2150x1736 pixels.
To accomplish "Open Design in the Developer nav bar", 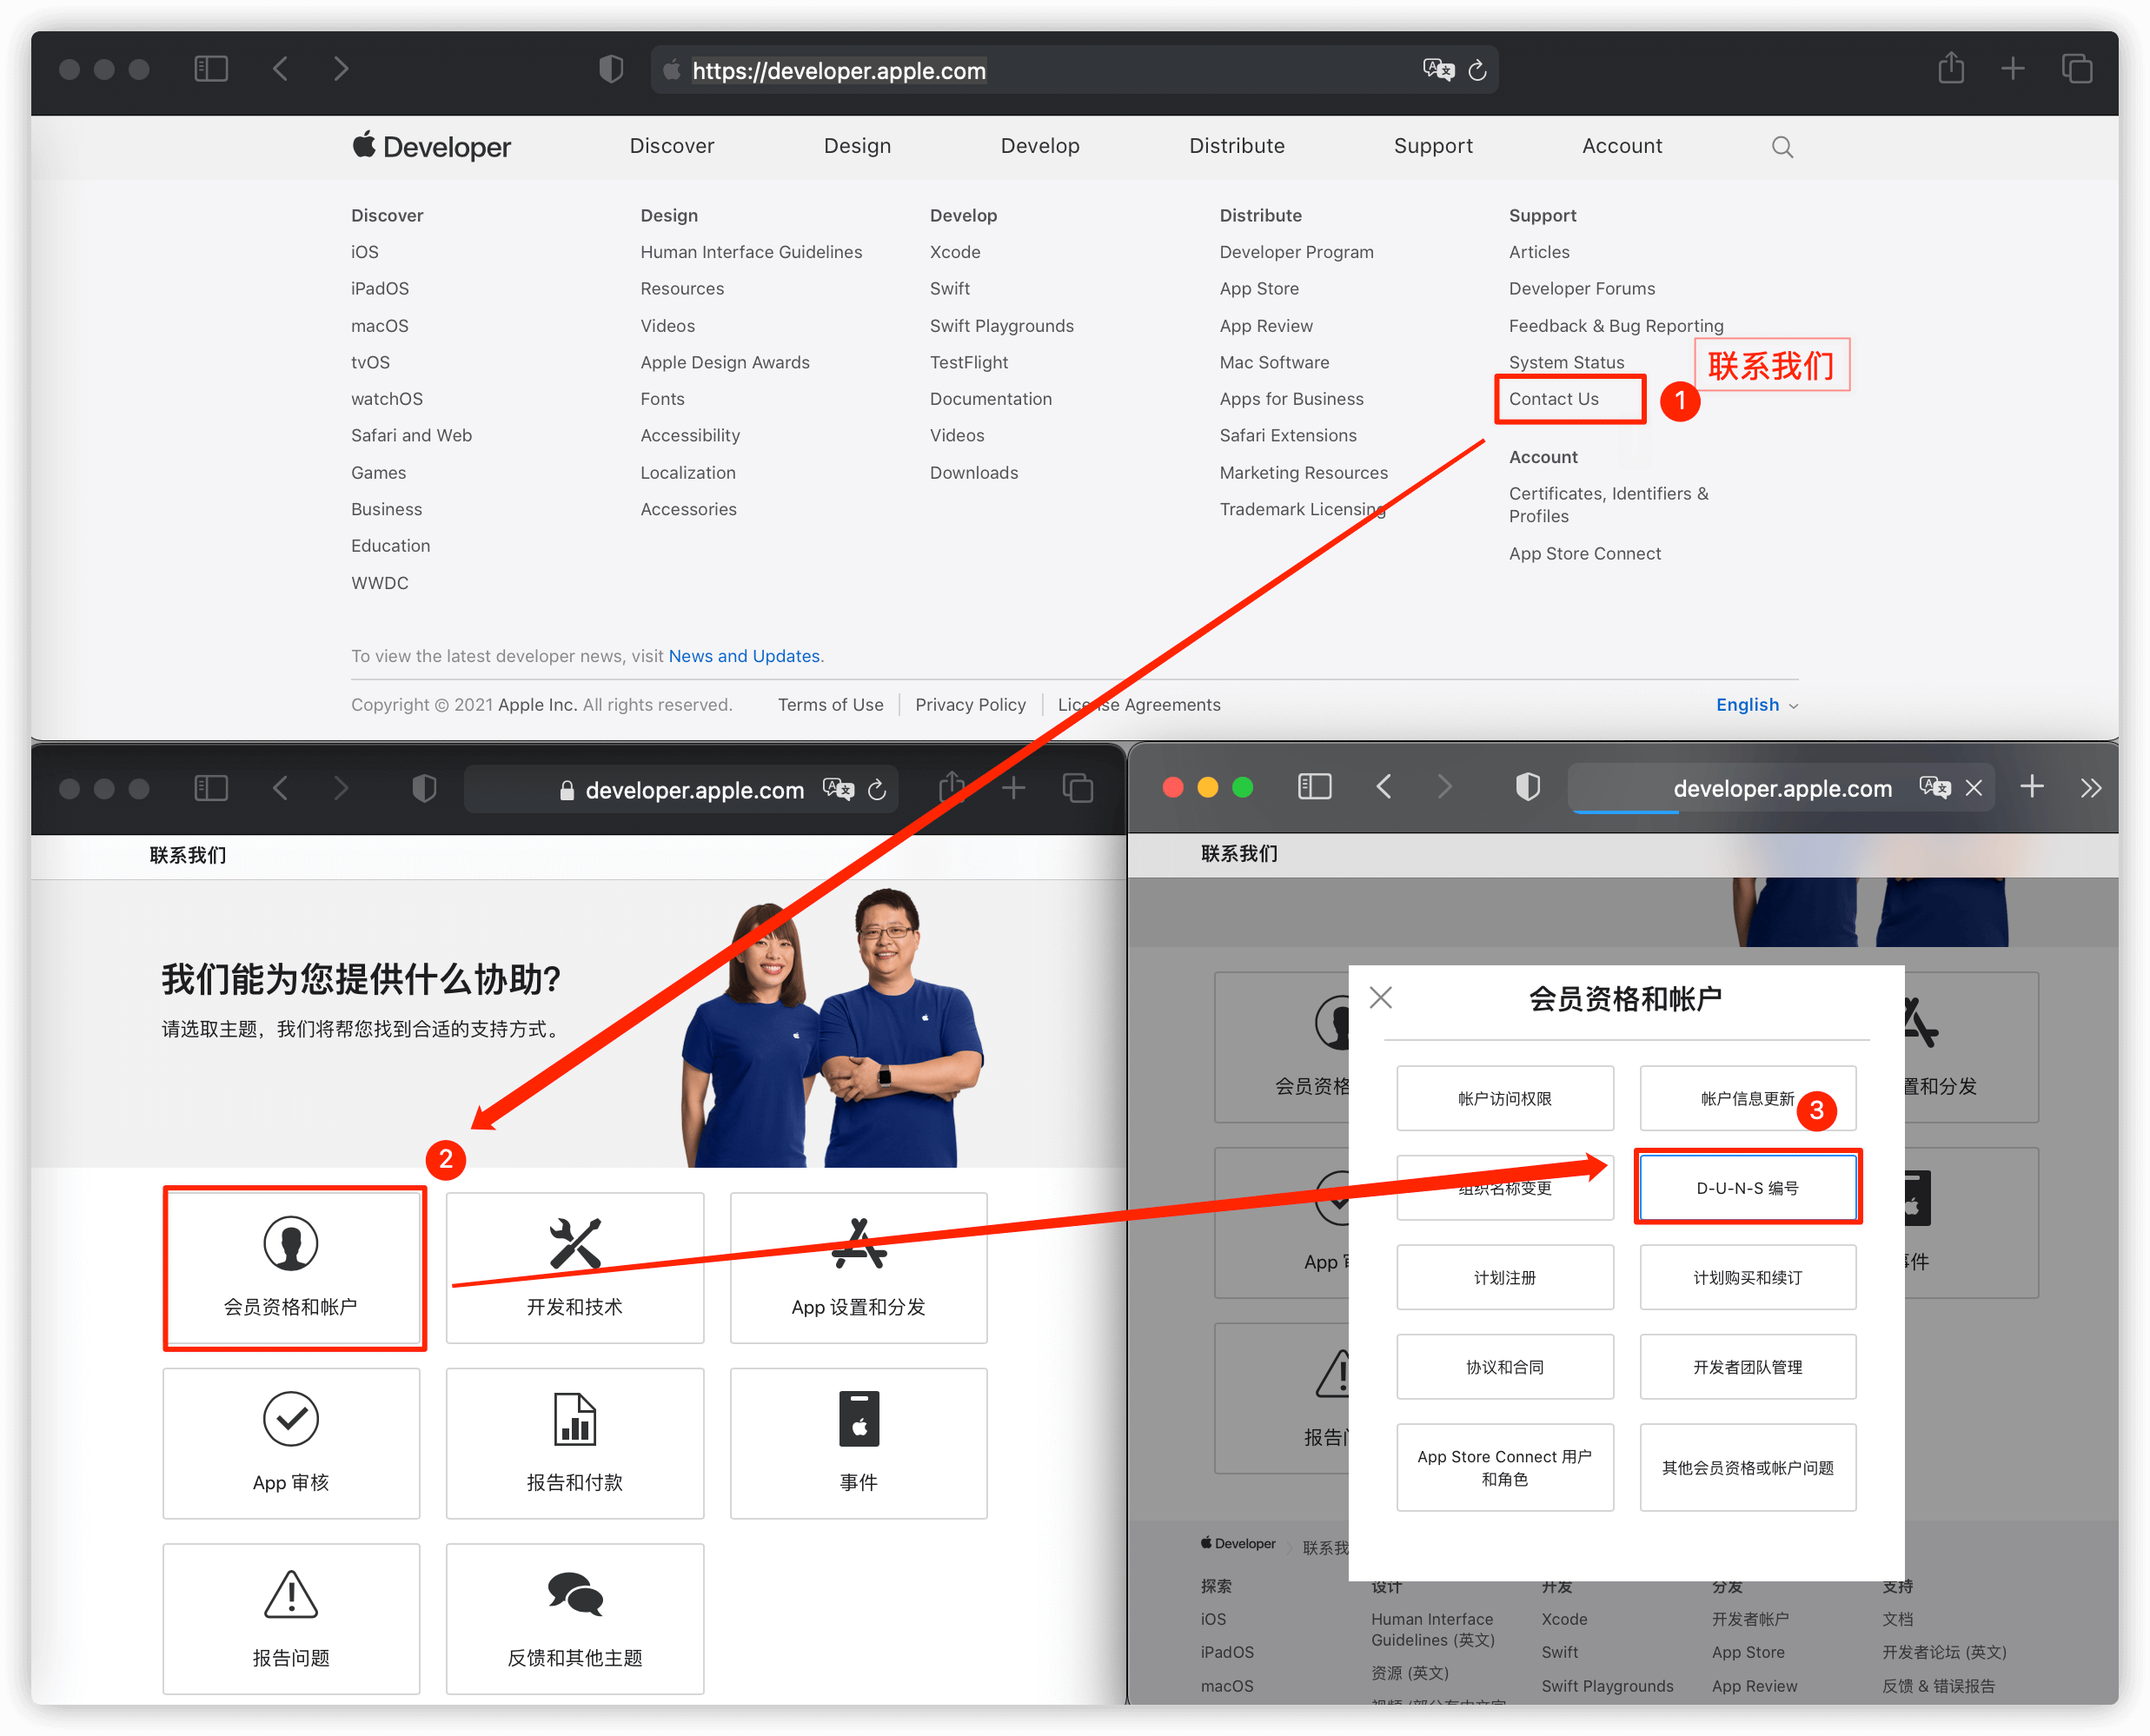I will [x=857, y=146].
